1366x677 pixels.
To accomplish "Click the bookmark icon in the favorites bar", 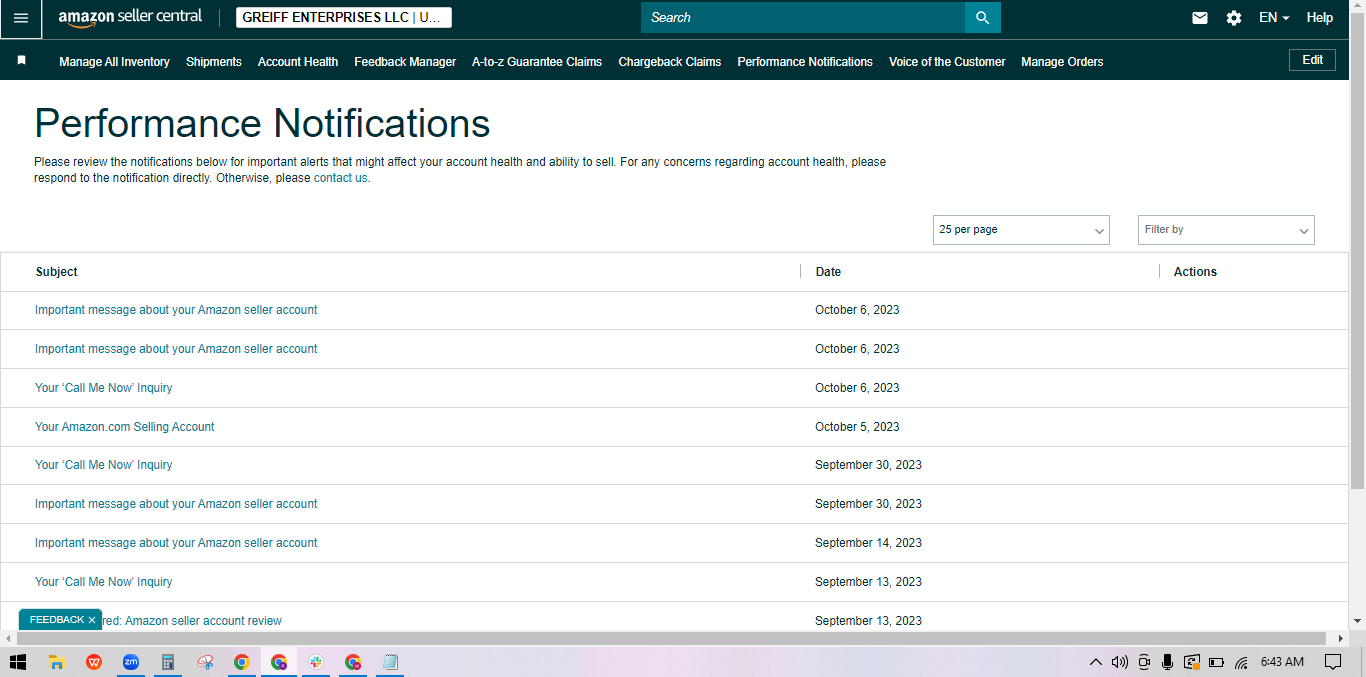I will (x=21, y=61).
